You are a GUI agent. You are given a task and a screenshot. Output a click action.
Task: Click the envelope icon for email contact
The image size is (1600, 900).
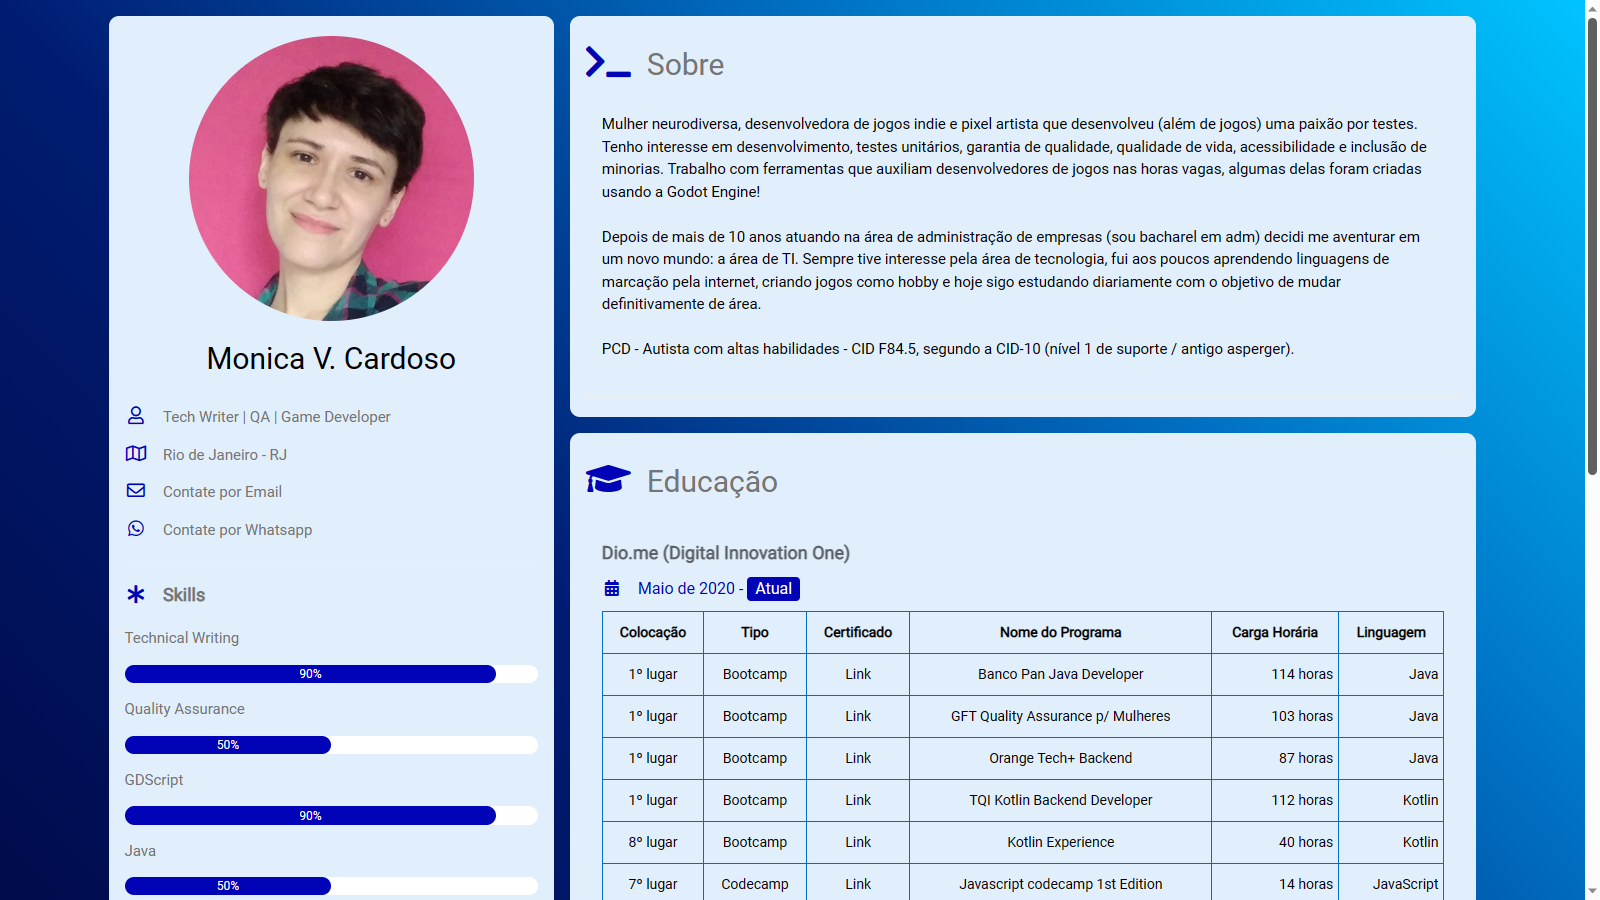(x=136, y=490)
